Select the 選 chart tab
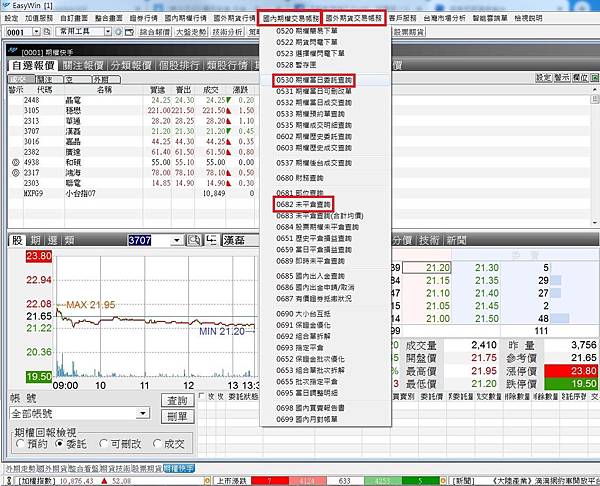Viewport: 600px width, 486px height. 52,240
